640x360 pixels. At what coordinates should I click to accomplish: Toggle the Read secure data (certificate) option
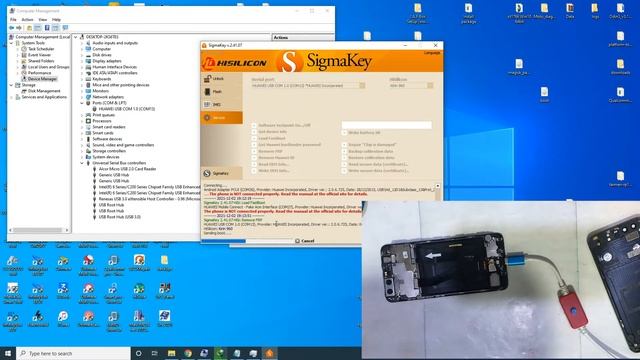click(344, 164)
